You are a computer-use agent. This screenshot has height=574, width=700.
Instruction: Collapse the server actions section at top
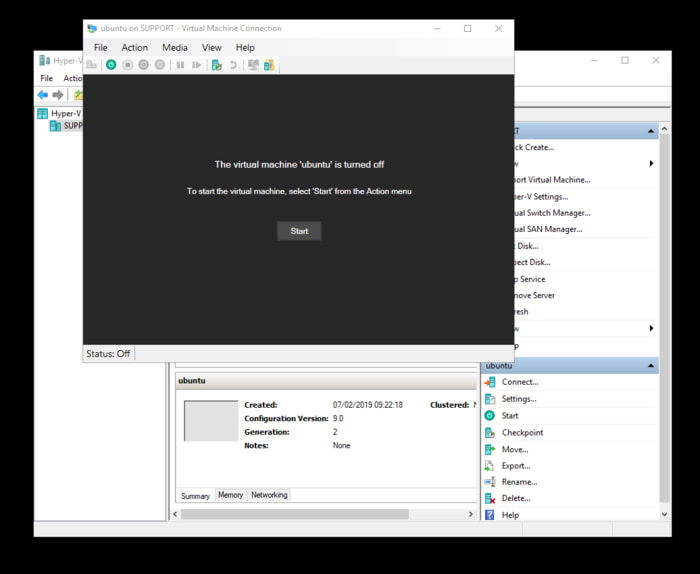[x=650, y=131]
